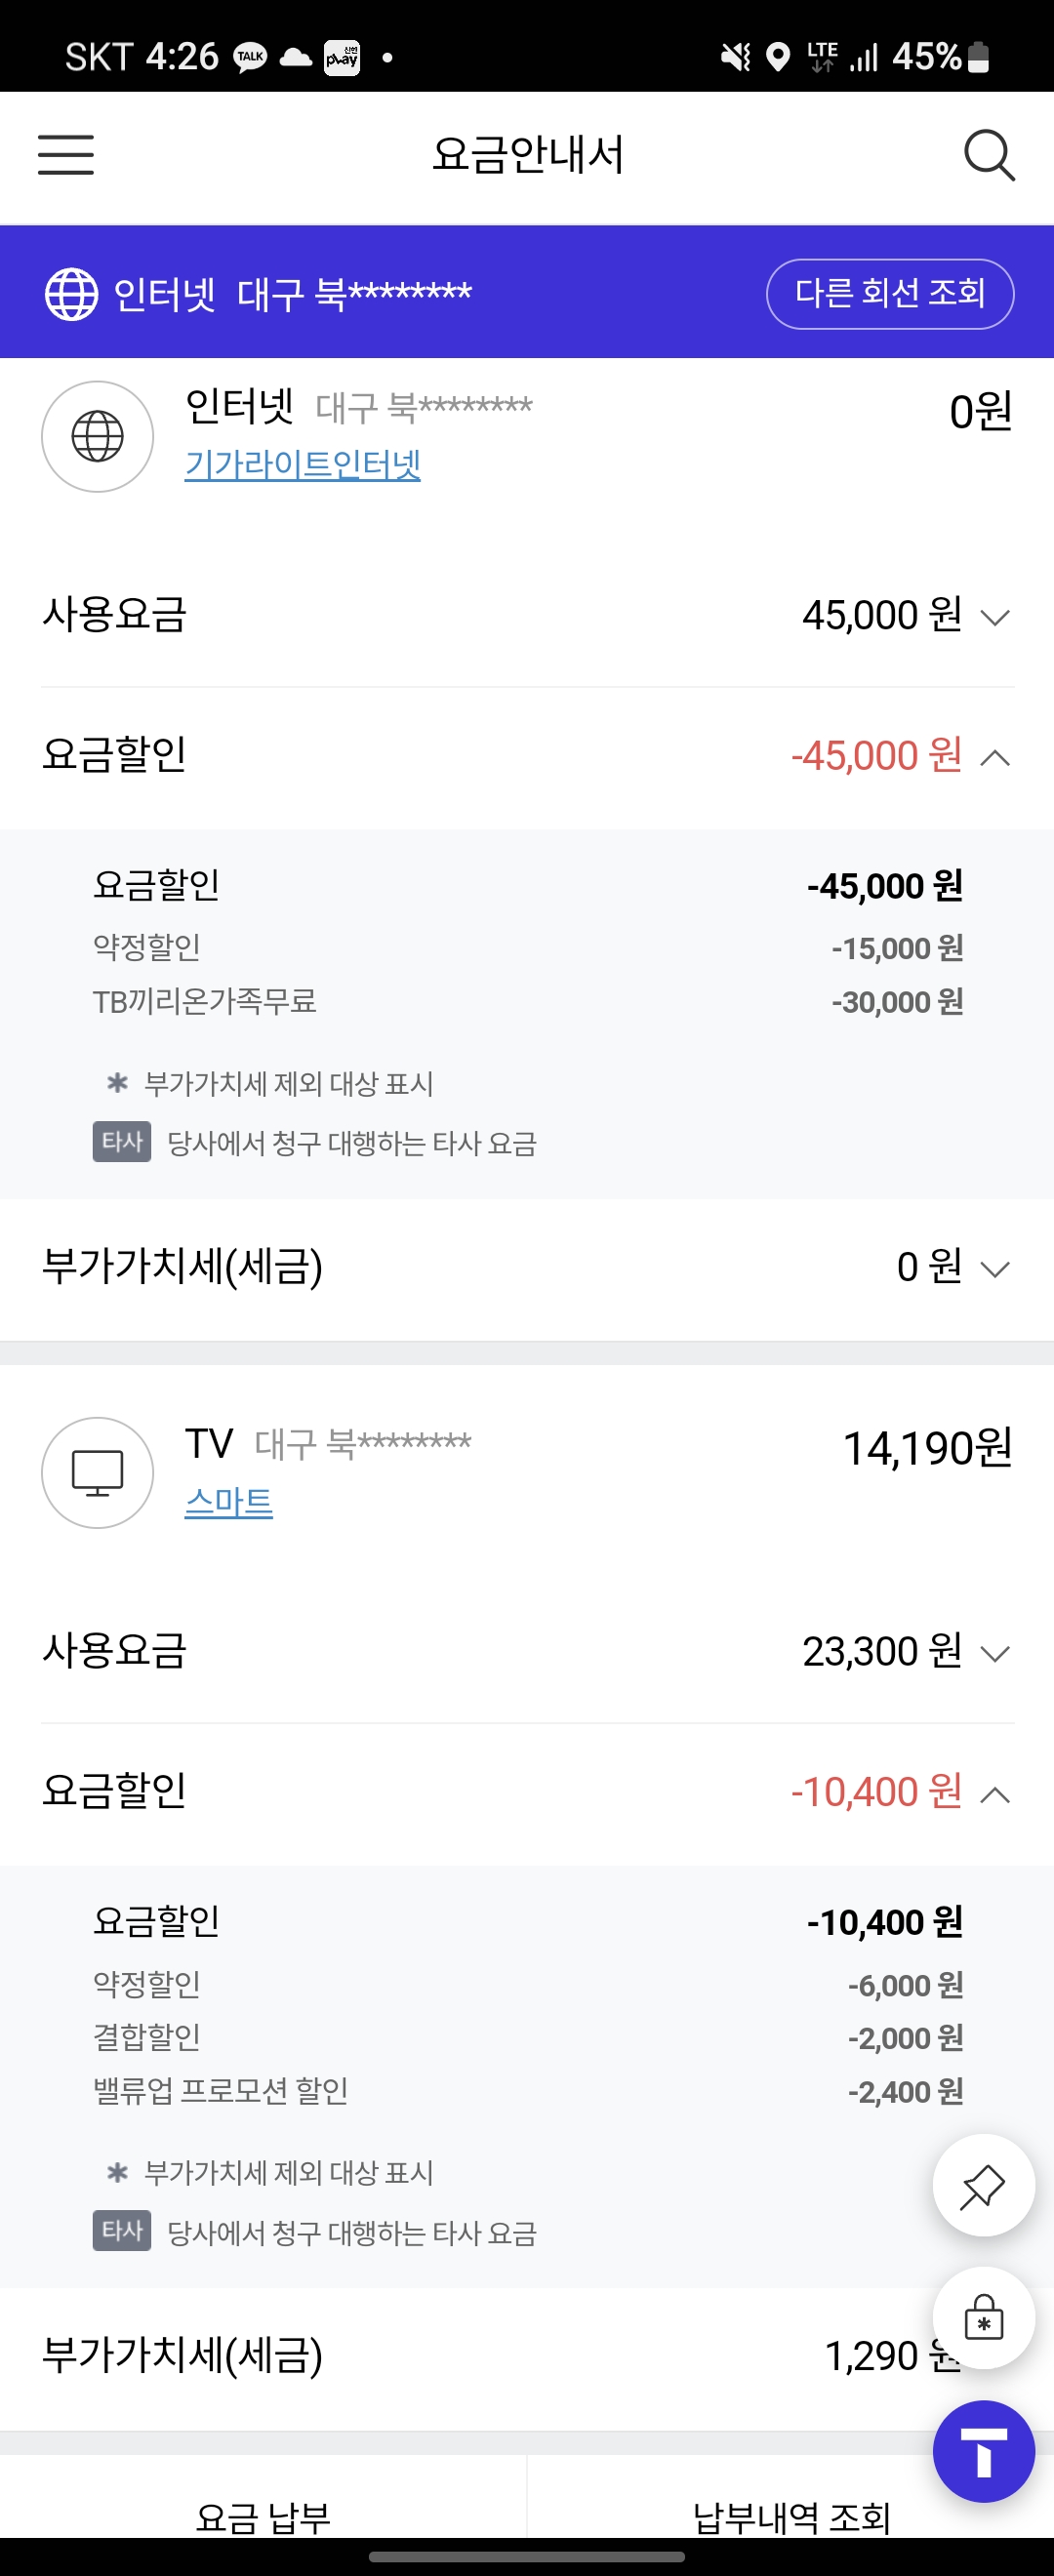Tap the circular internet globe icon
The image size is (1054, 2576).
click(97, 437)
